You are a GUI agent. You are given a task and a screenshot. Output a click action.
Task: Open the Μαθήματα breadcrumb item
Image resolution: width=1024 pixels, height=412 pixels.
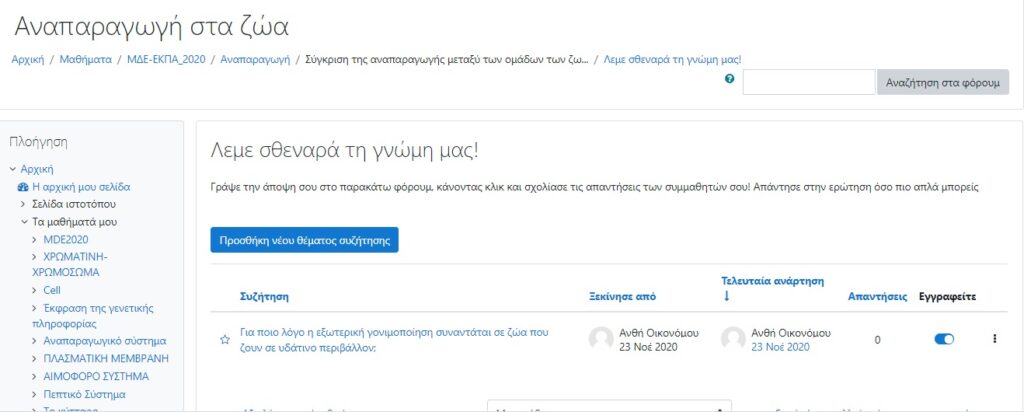tap(85, 60)
